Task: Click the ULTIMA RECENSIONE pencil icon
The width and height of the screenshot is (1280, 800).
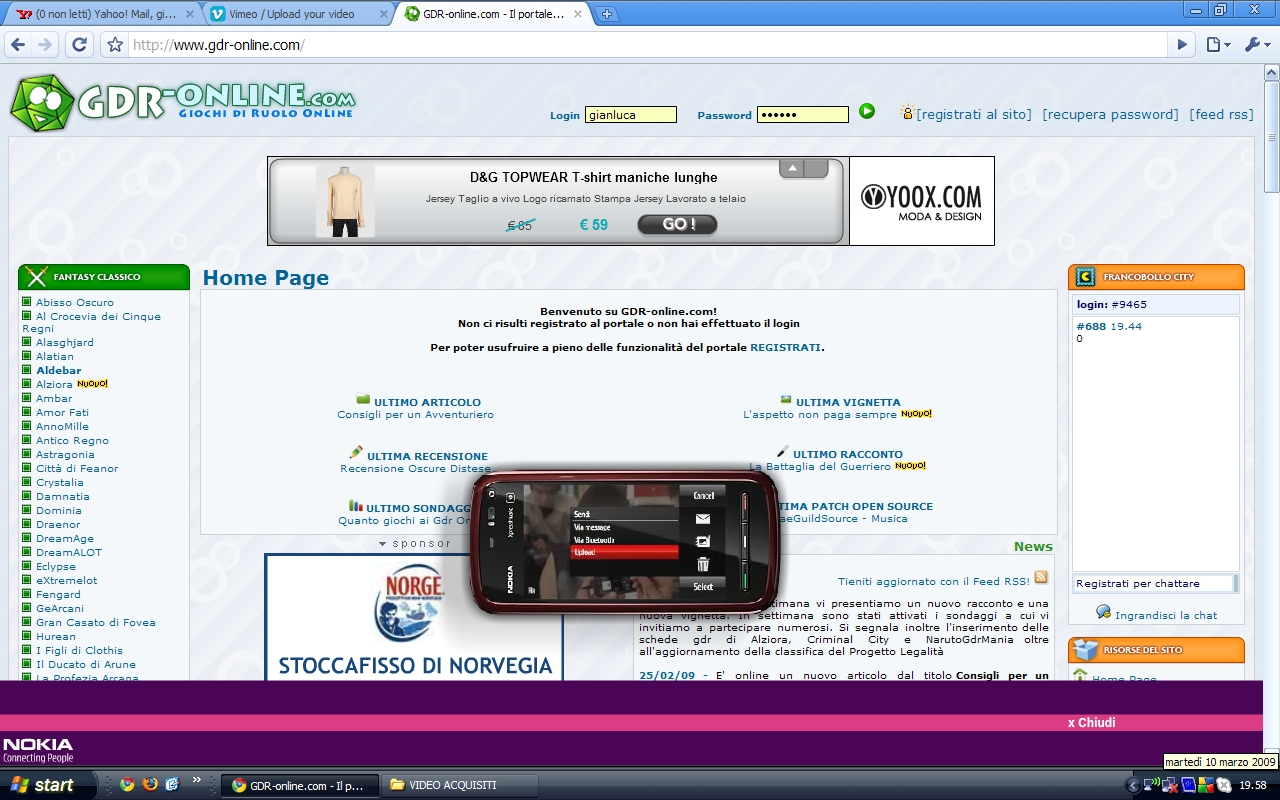Action: point(356,452)
